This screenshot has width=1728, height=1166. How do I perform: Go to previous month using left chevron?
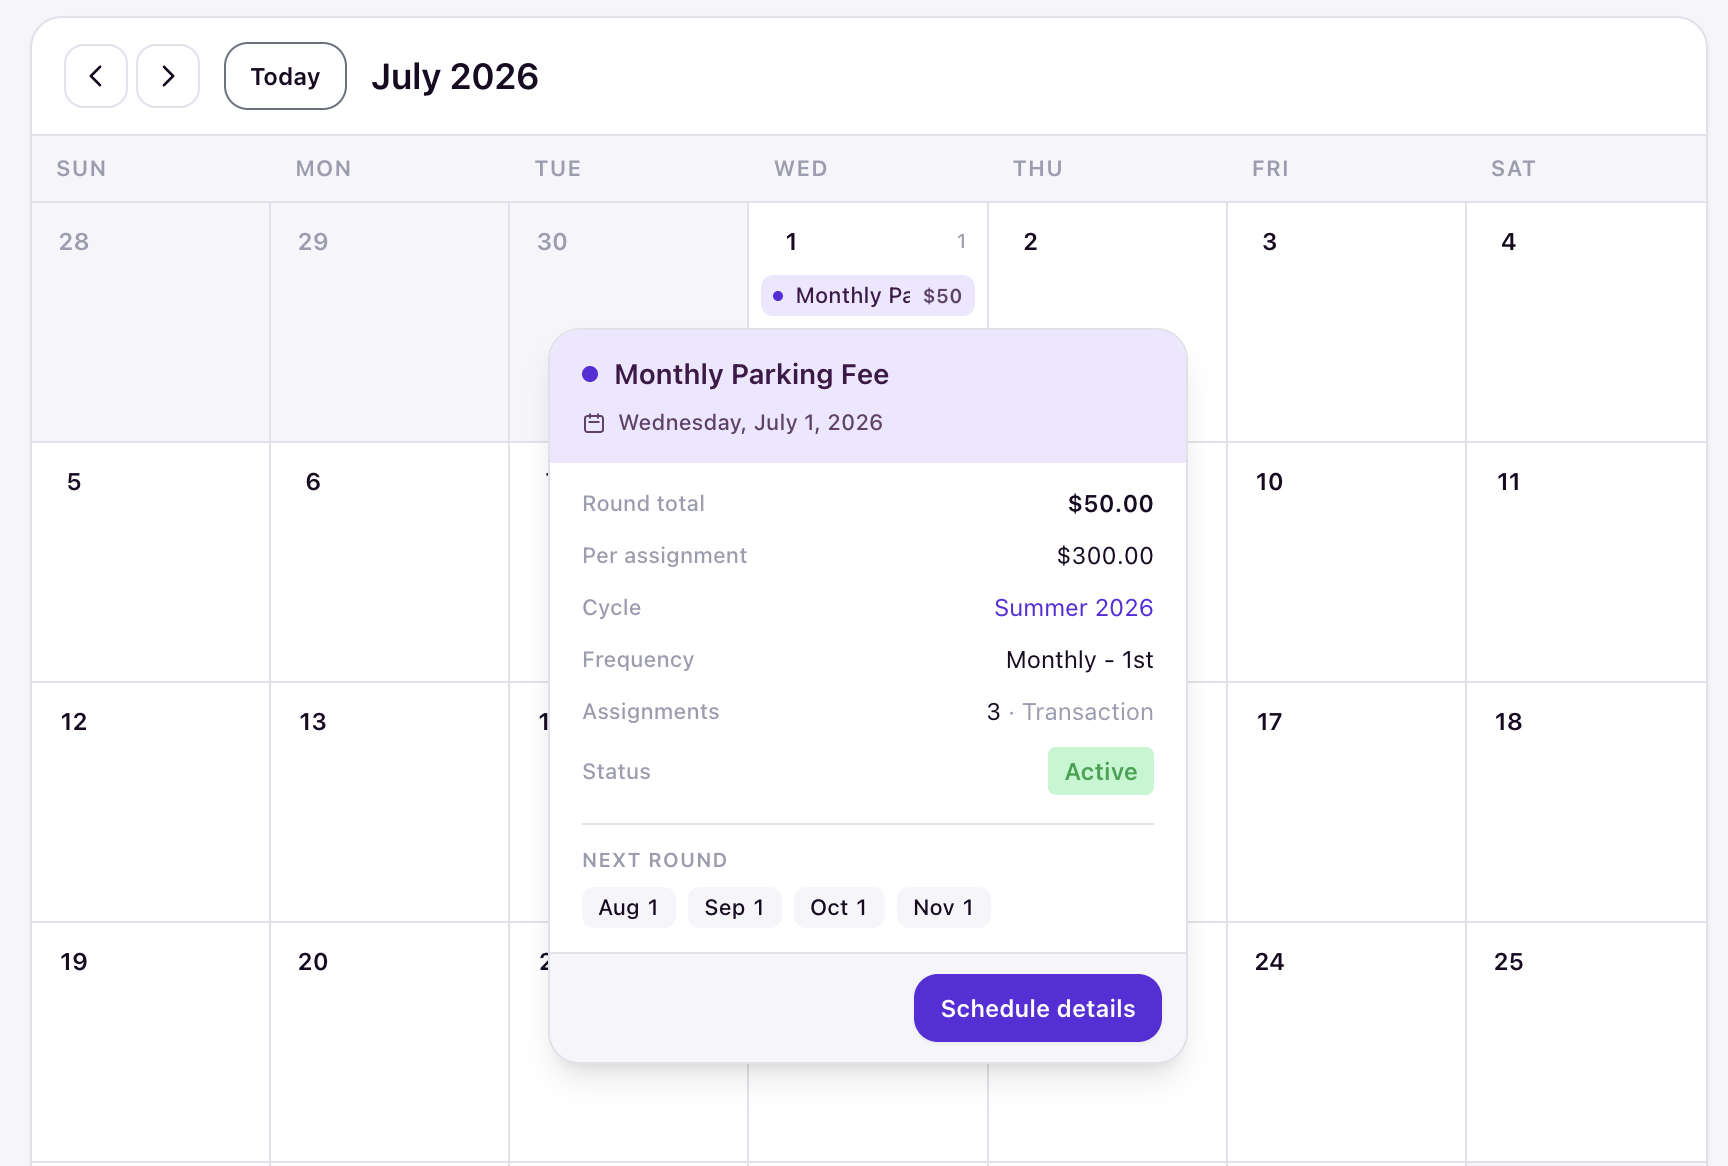click(x=96, y=76)
